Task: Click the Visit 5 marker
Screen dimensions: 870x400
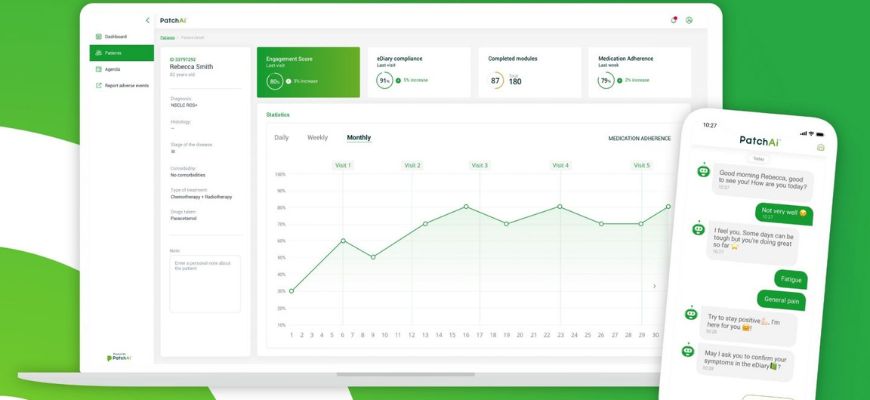Action: (641, 165)
